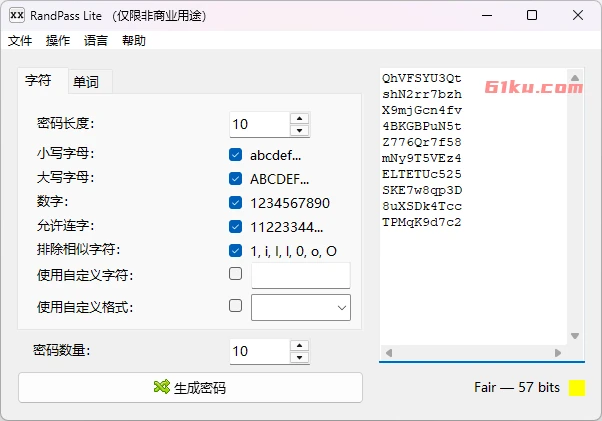Enable the 使用自定义字符 checkbox
This screenshot has width=602, height=421.
coord(235,274)
